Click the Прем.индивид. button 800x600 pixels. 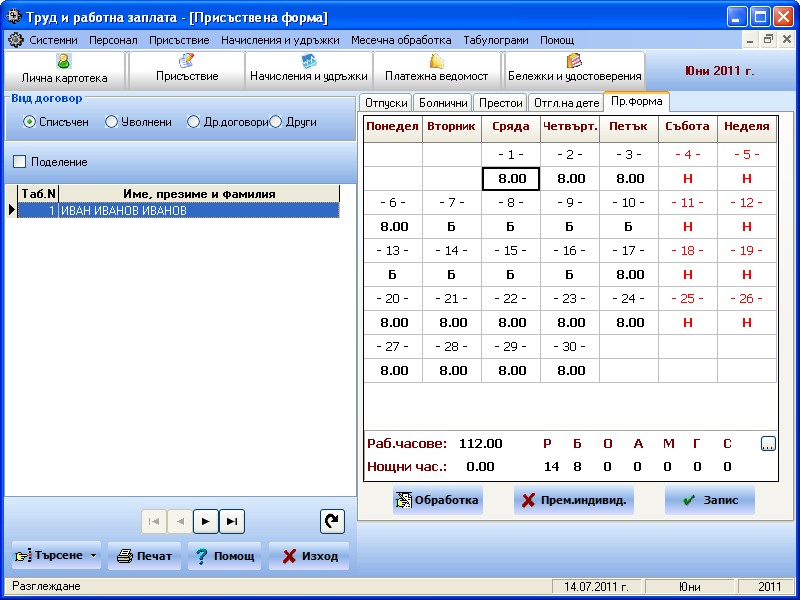[573, 500]
